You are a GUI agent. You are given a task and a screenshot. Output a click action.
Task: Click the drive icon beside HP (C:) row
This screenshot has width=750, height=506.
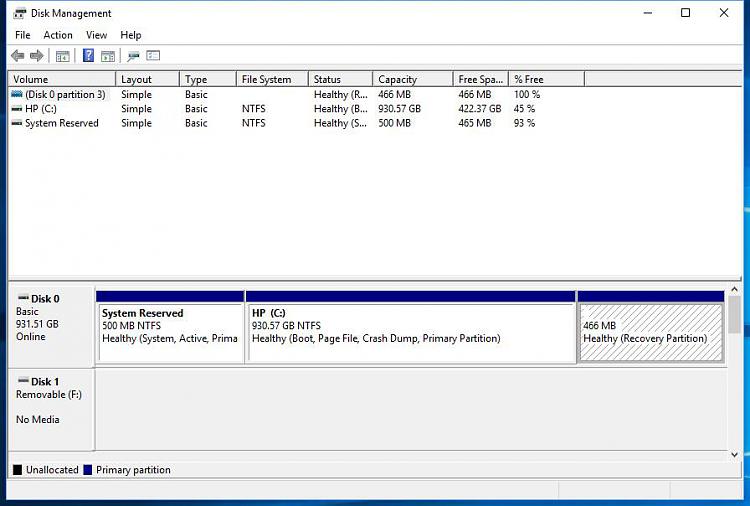[17, 109]
